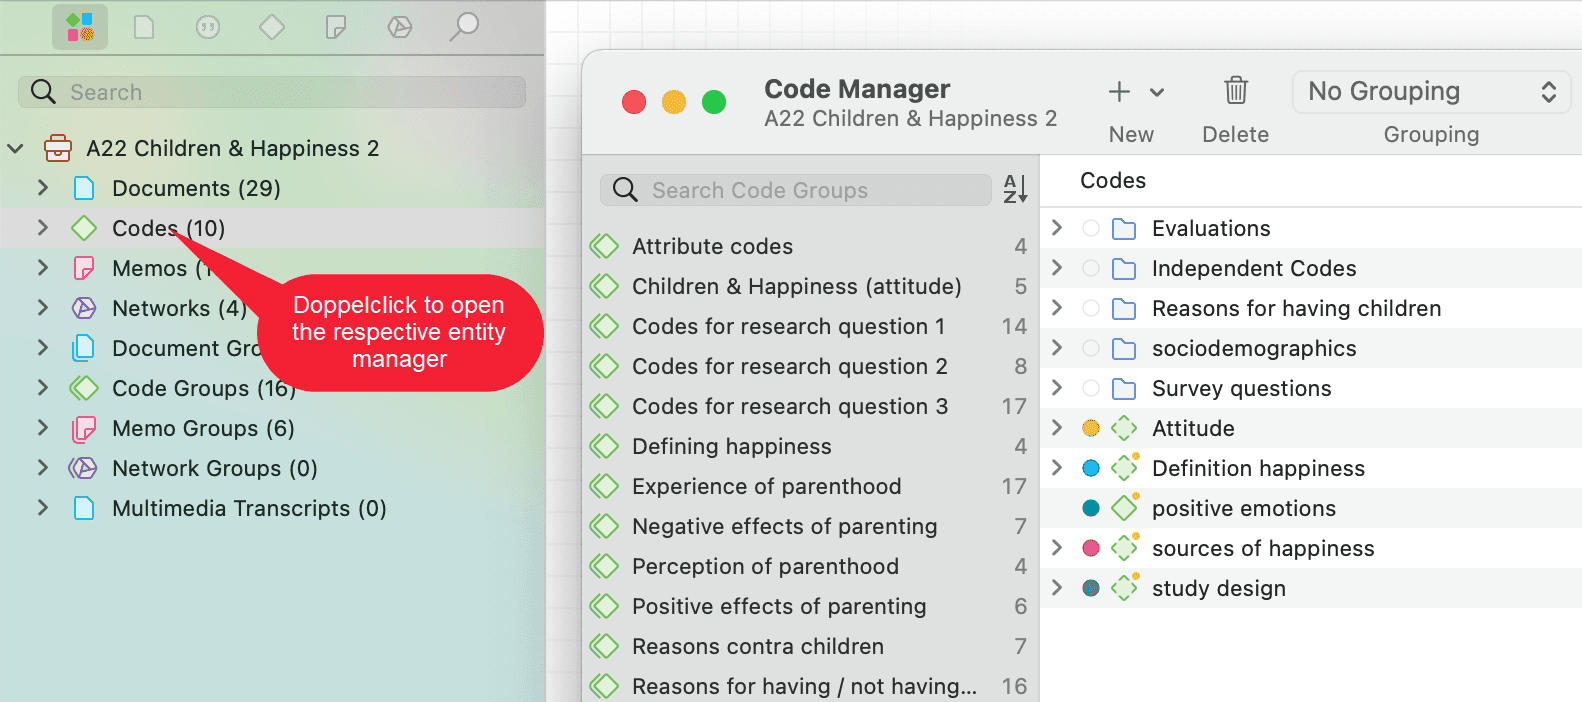Open the New dropdown arrow
Screen dimensions: 1582x702
click(1157, 92)
